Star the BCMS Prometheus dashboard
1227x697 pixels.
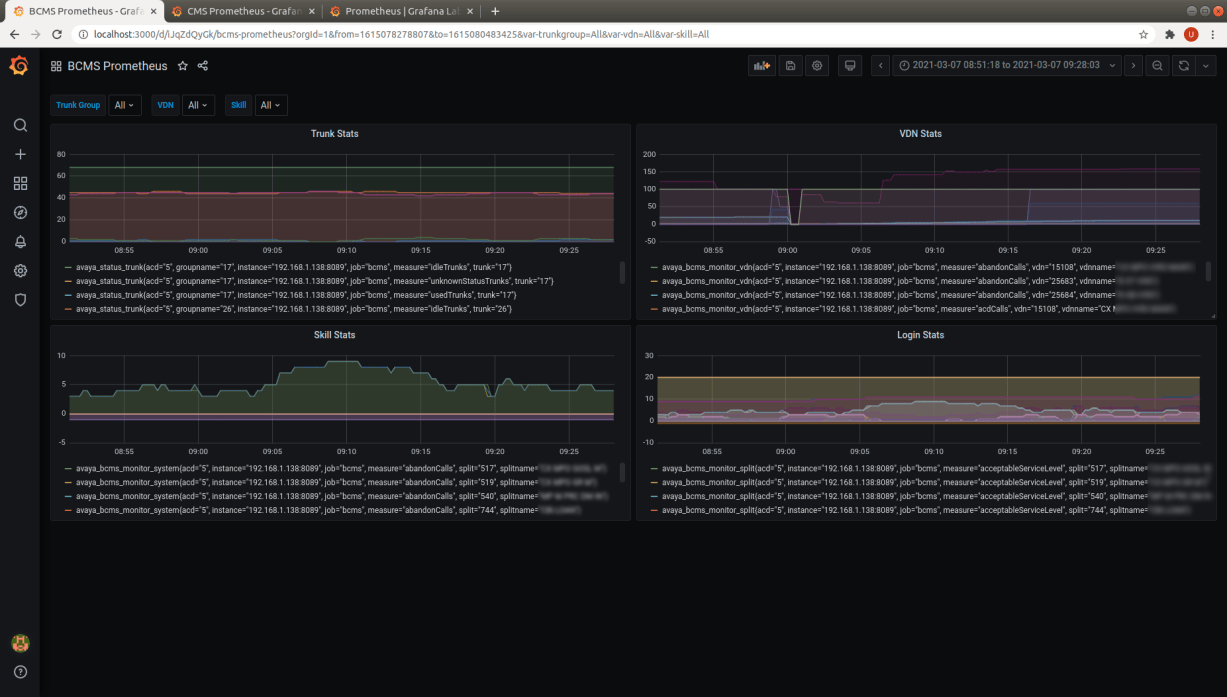tap(182, 66)
